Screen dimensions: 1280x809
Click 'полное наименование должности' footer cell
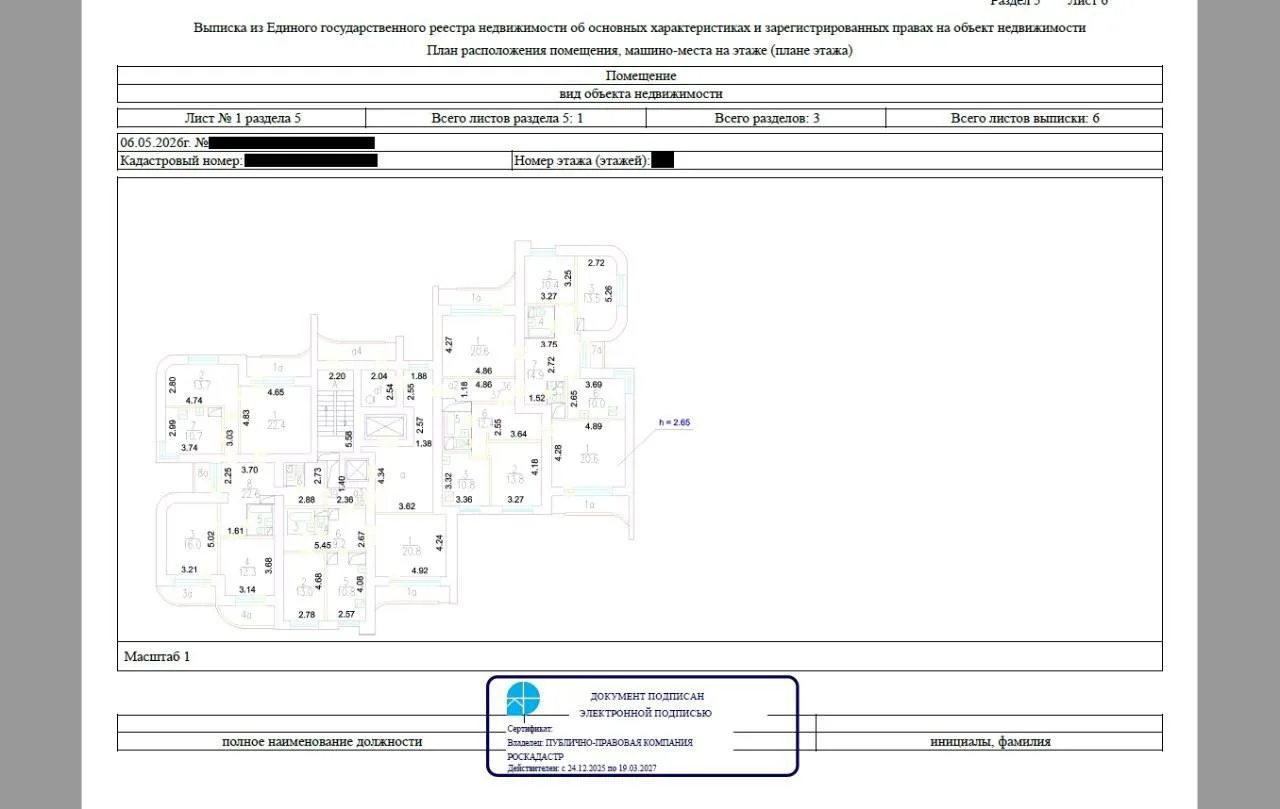coord(322,742)
